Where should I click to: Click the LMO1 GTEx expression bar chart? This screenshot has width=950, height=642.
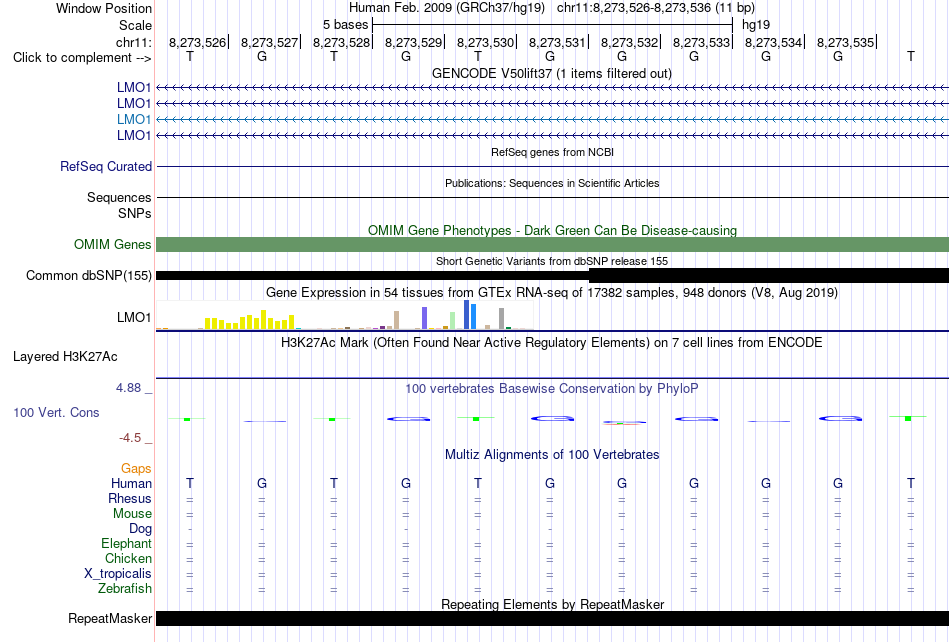coord(344,315)
